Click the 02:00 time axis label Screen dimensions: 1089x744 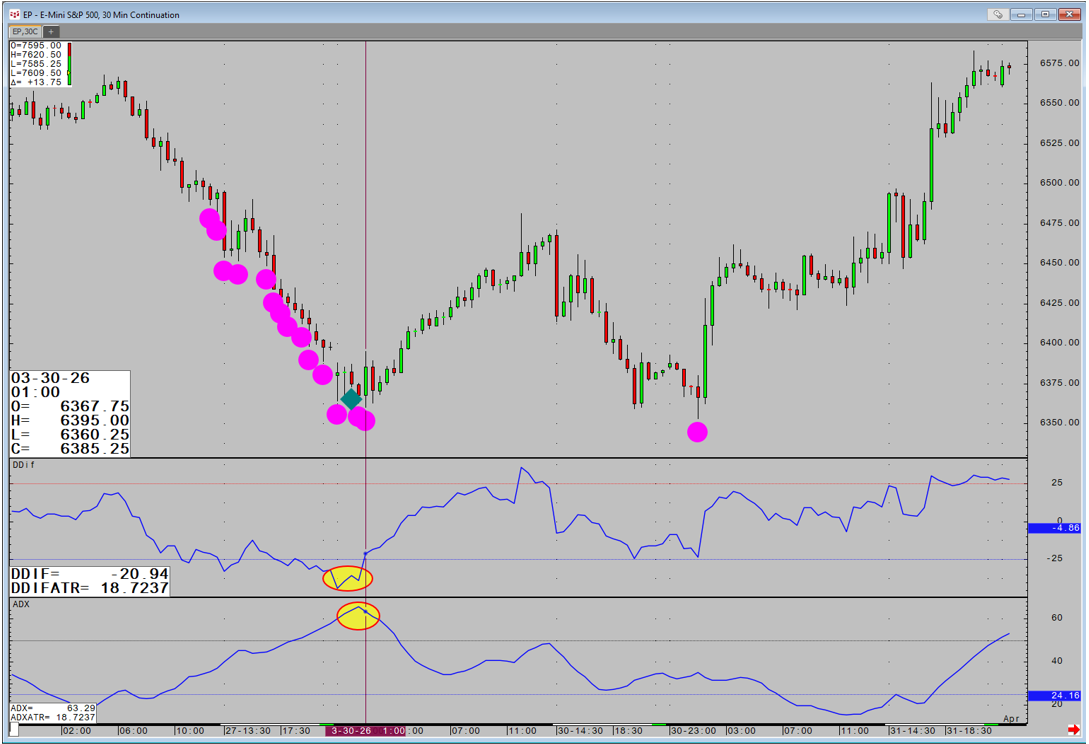(x=76, y=731)
